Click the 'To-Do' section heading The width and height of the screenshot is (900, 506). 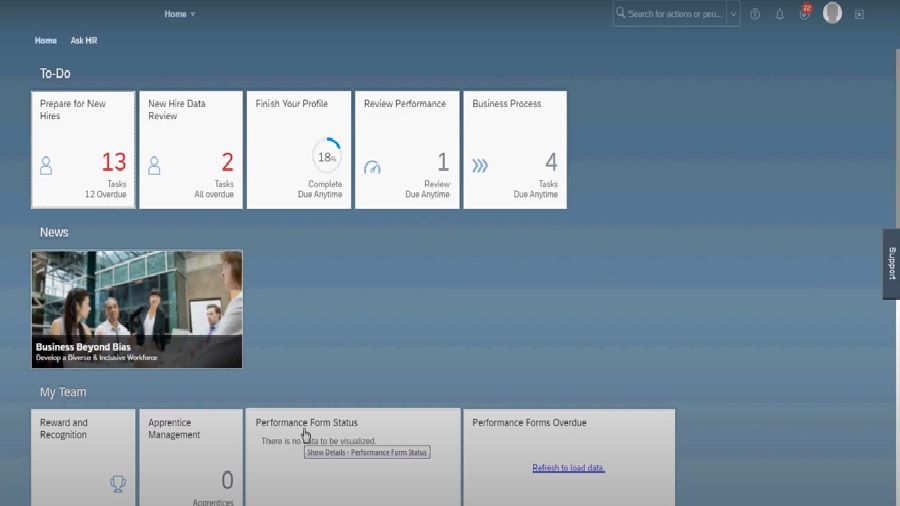click(x=55, y=73)
